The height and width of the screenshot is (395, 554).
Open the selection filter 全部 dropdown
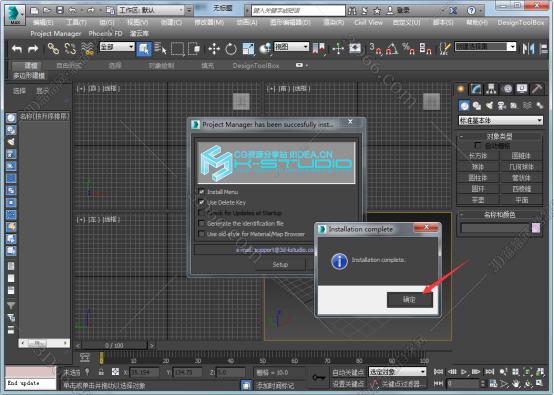click(117, 47)
